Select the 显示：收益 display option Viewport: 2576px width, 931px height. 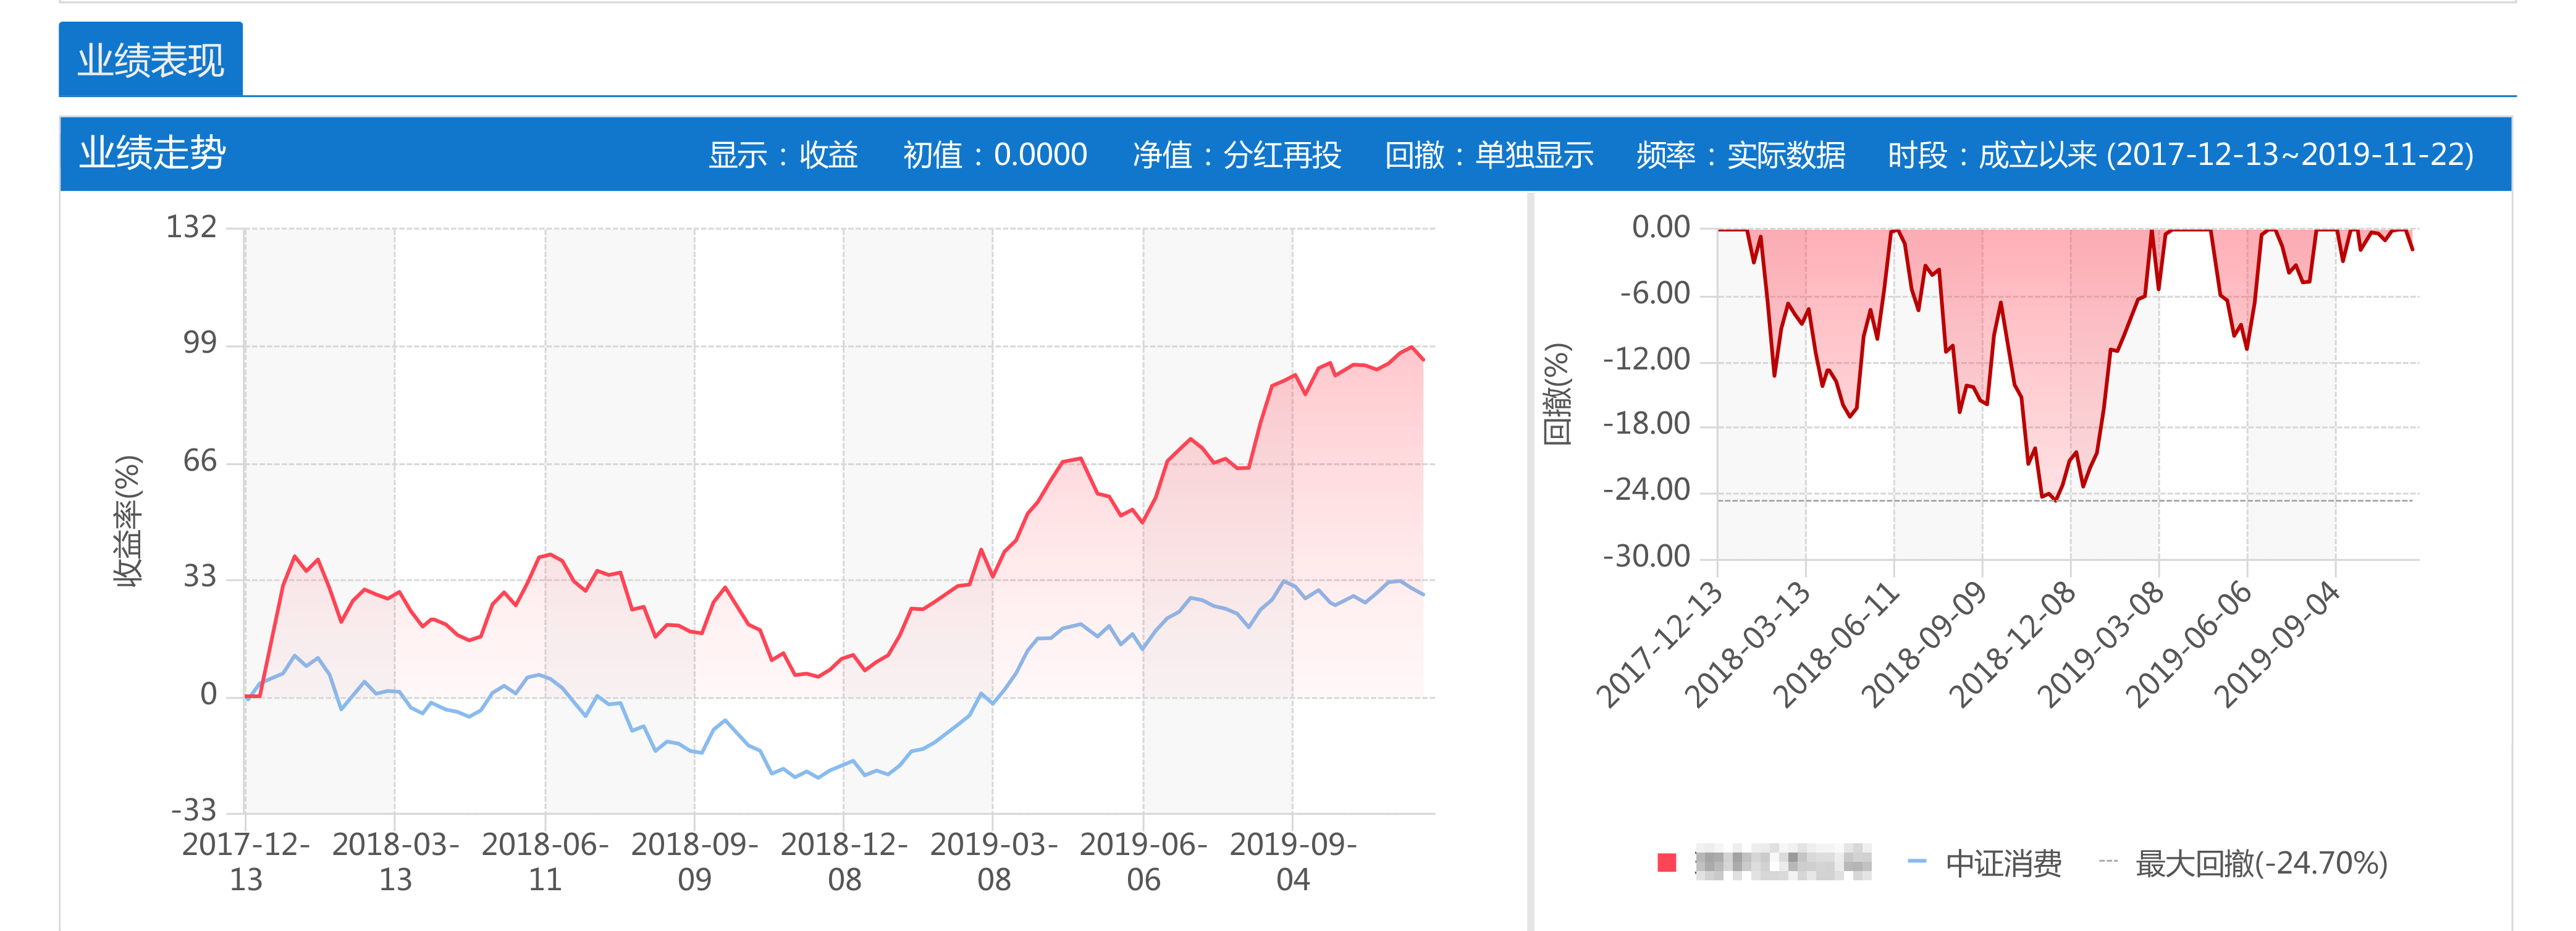point(783,155)
